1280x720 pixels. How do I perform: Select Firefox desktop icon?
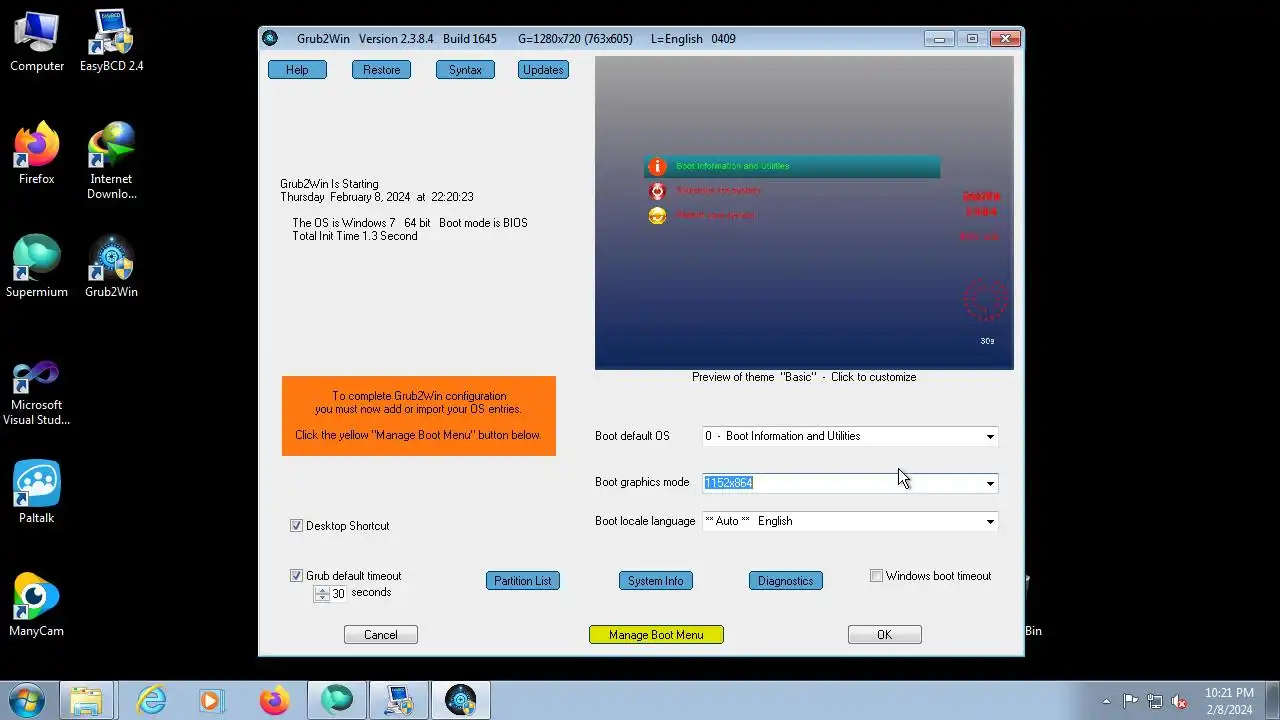point(37,153)
